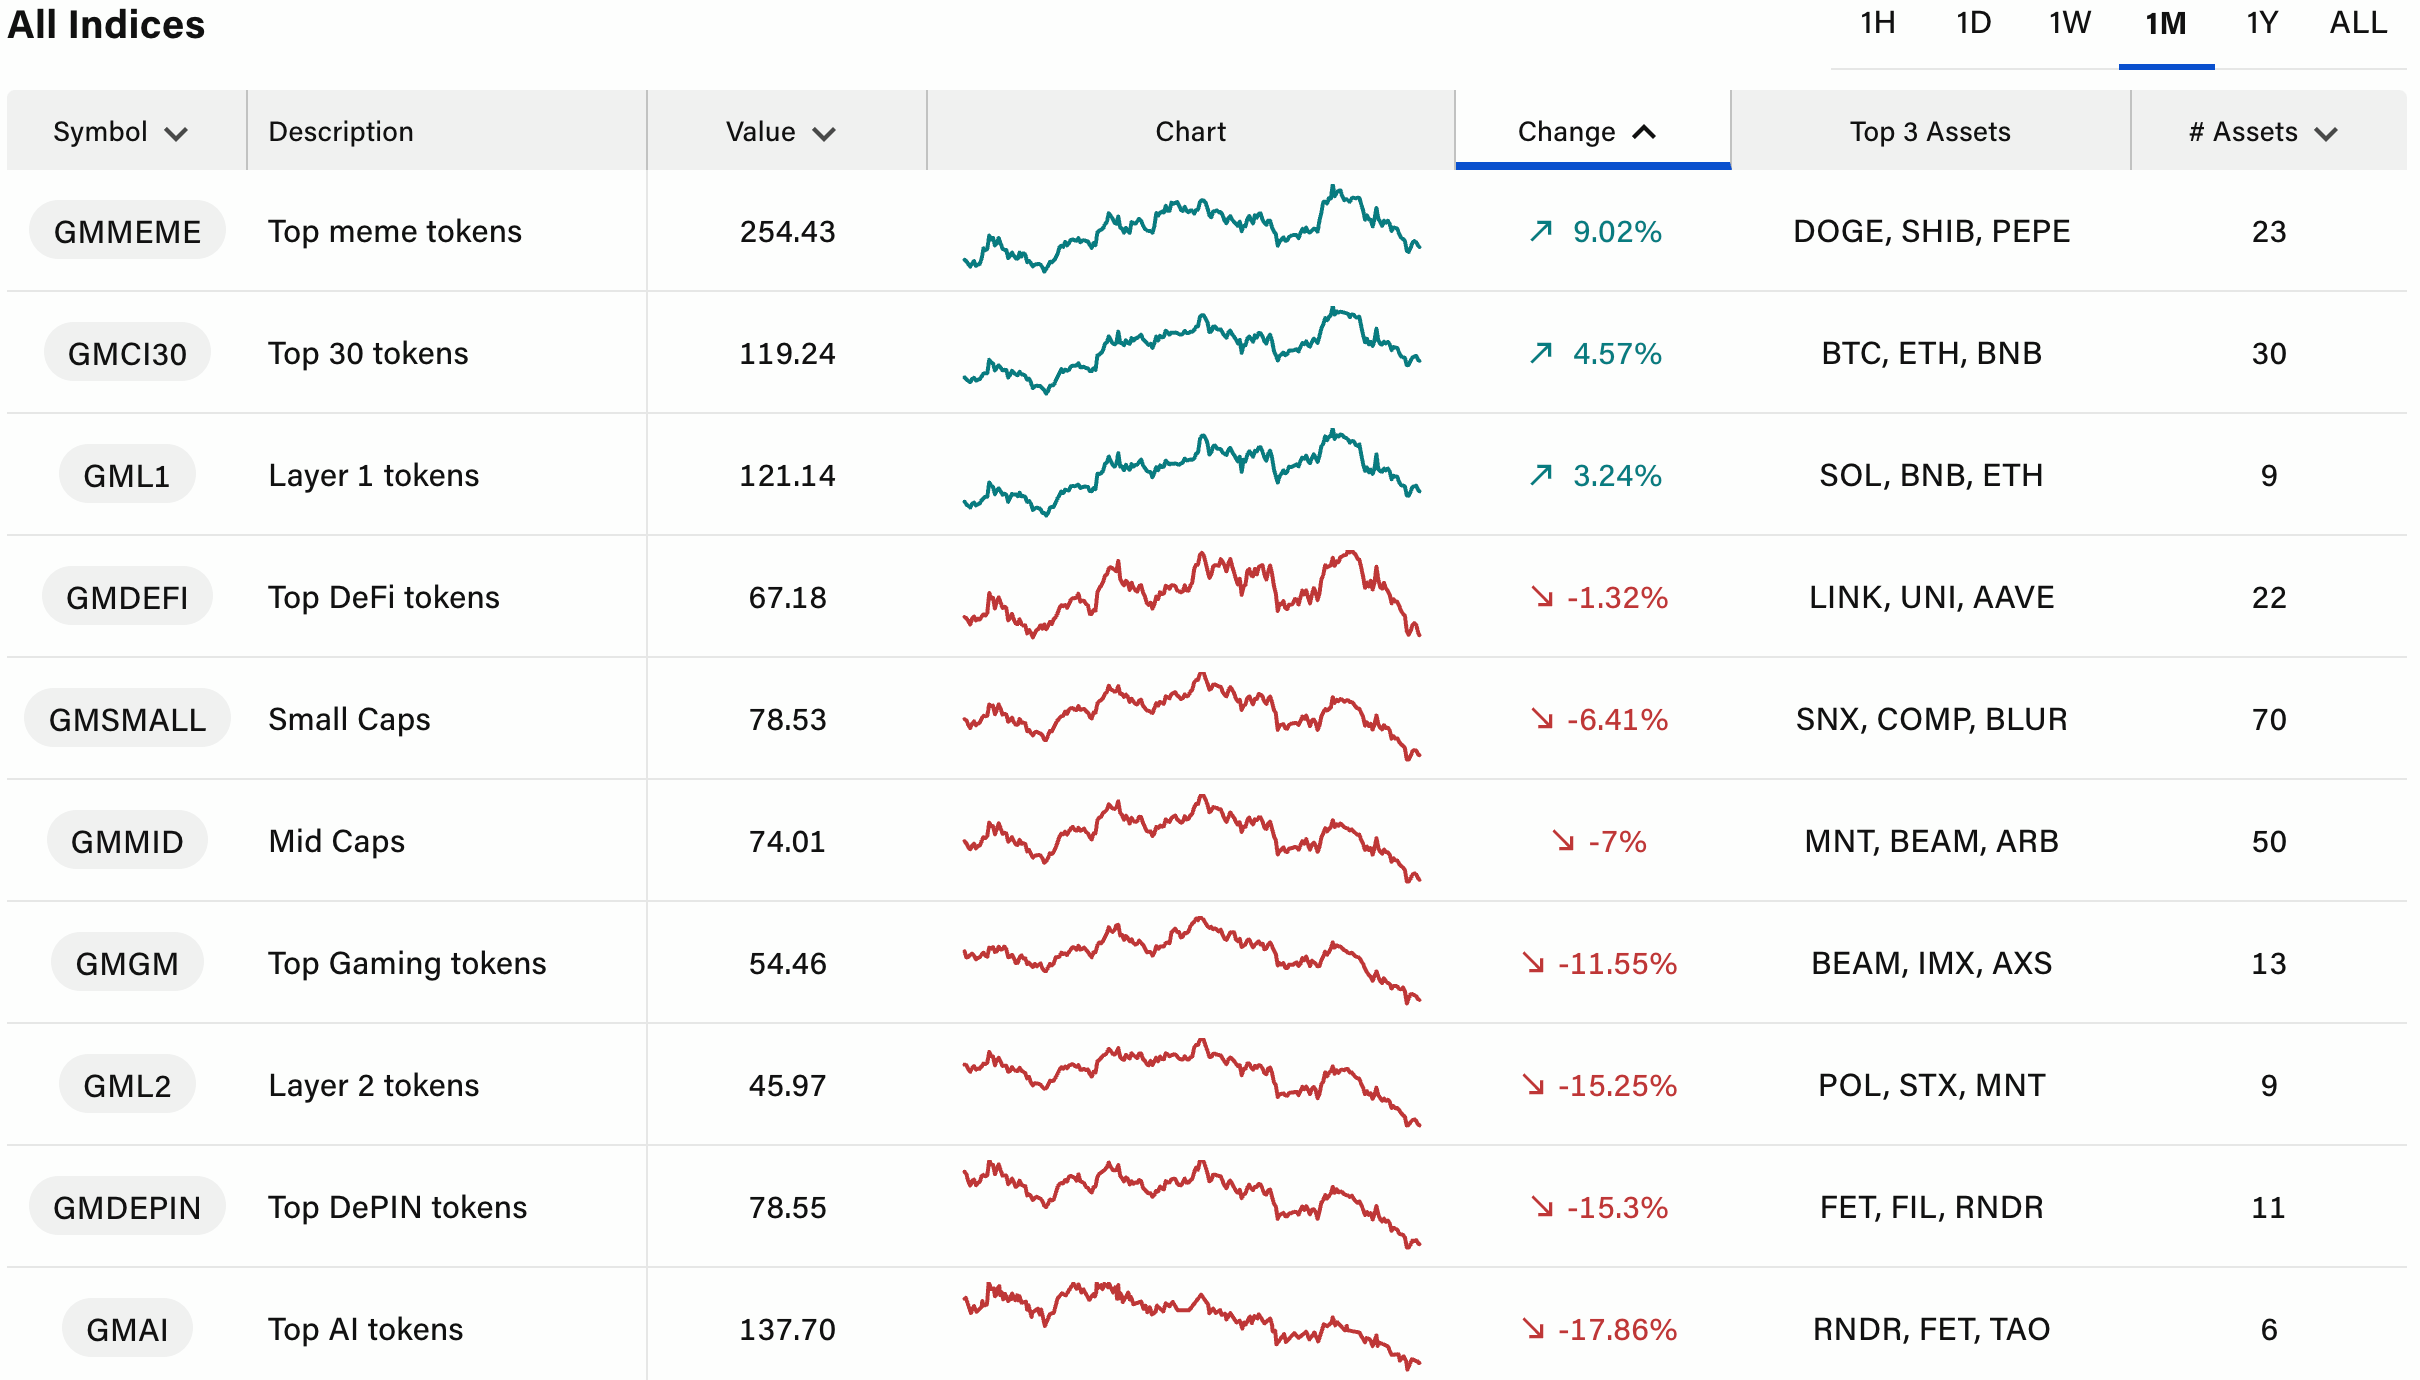Open the GMCI30 symbol badge
2420x1380 pixels.
(x=127, y=353)
